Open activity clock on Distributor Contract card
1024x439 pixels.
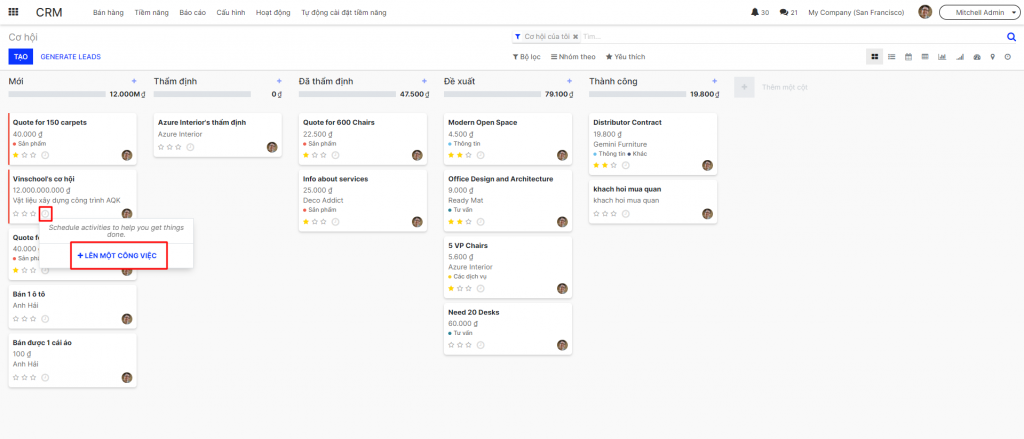625,165
